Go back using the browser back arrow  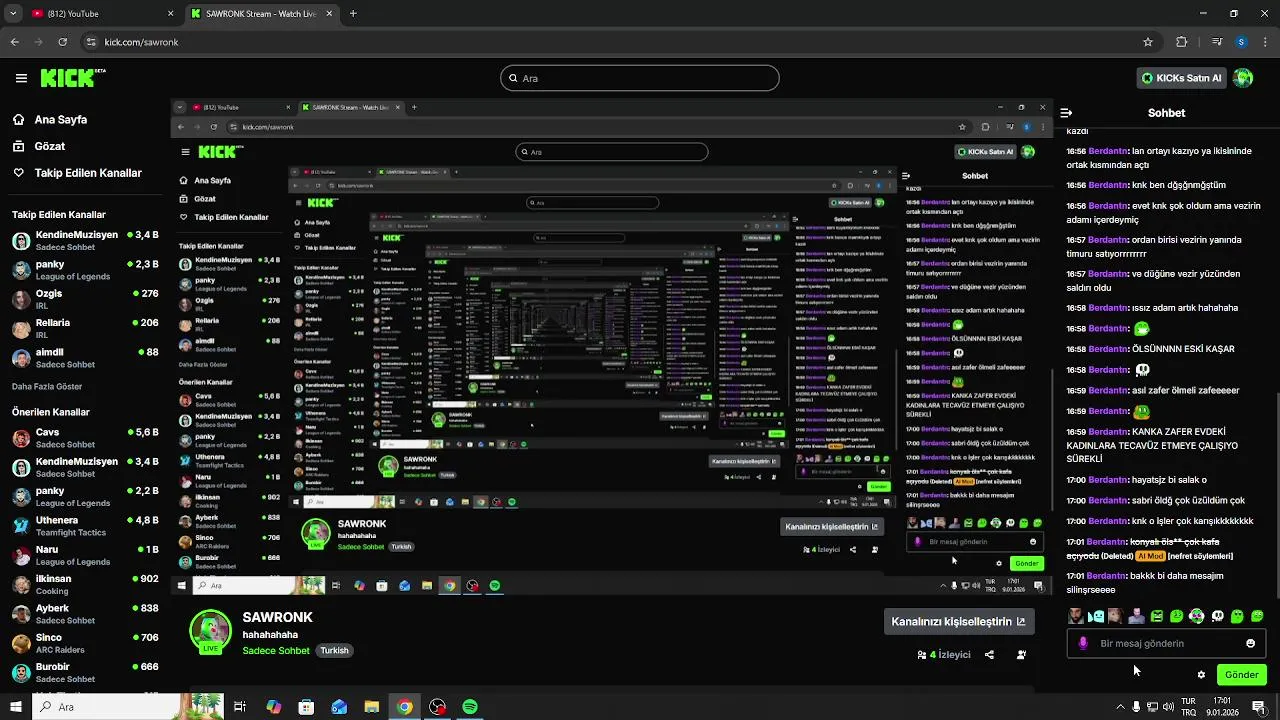pos(15,42)
